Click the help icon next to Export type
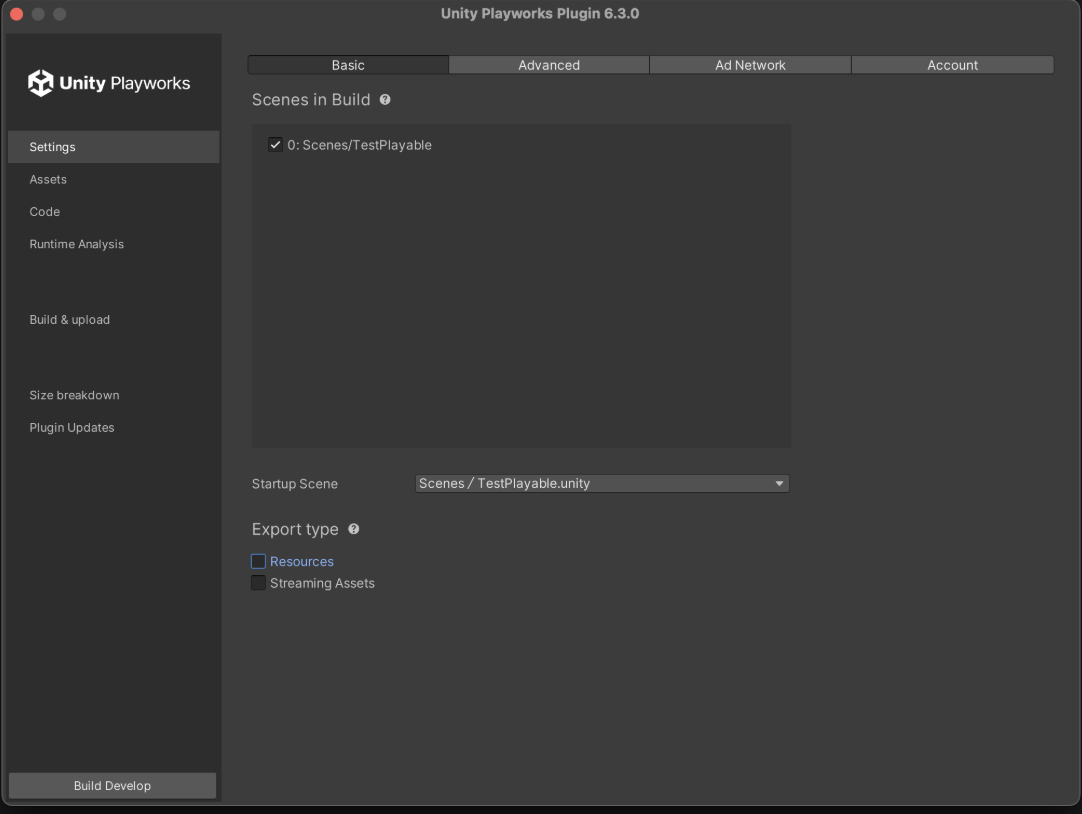The height and width of the screenshot is (814, 1082). point(353,529)
